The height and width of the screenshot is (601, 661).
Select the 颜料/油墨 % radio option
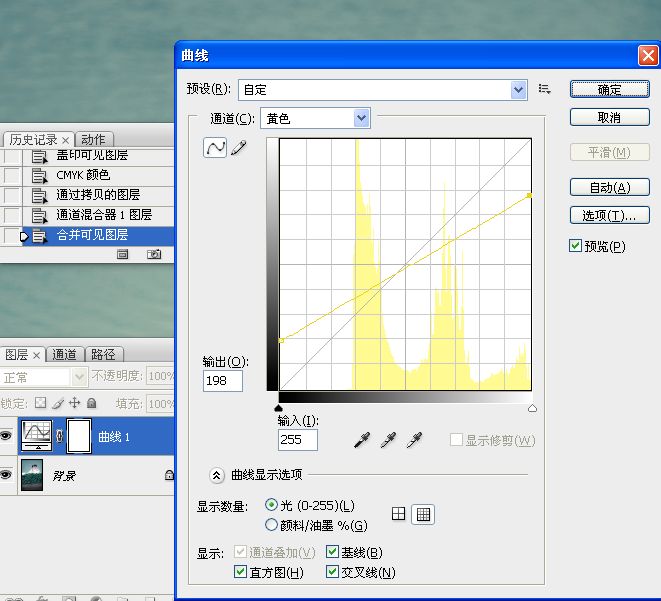coord(271,525)
